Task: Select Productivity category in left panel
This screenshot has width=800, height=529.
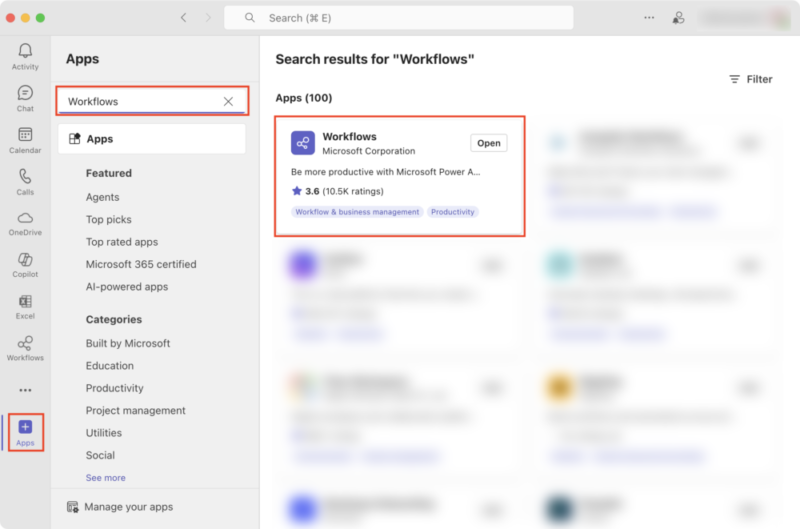Action: [114, 388]
